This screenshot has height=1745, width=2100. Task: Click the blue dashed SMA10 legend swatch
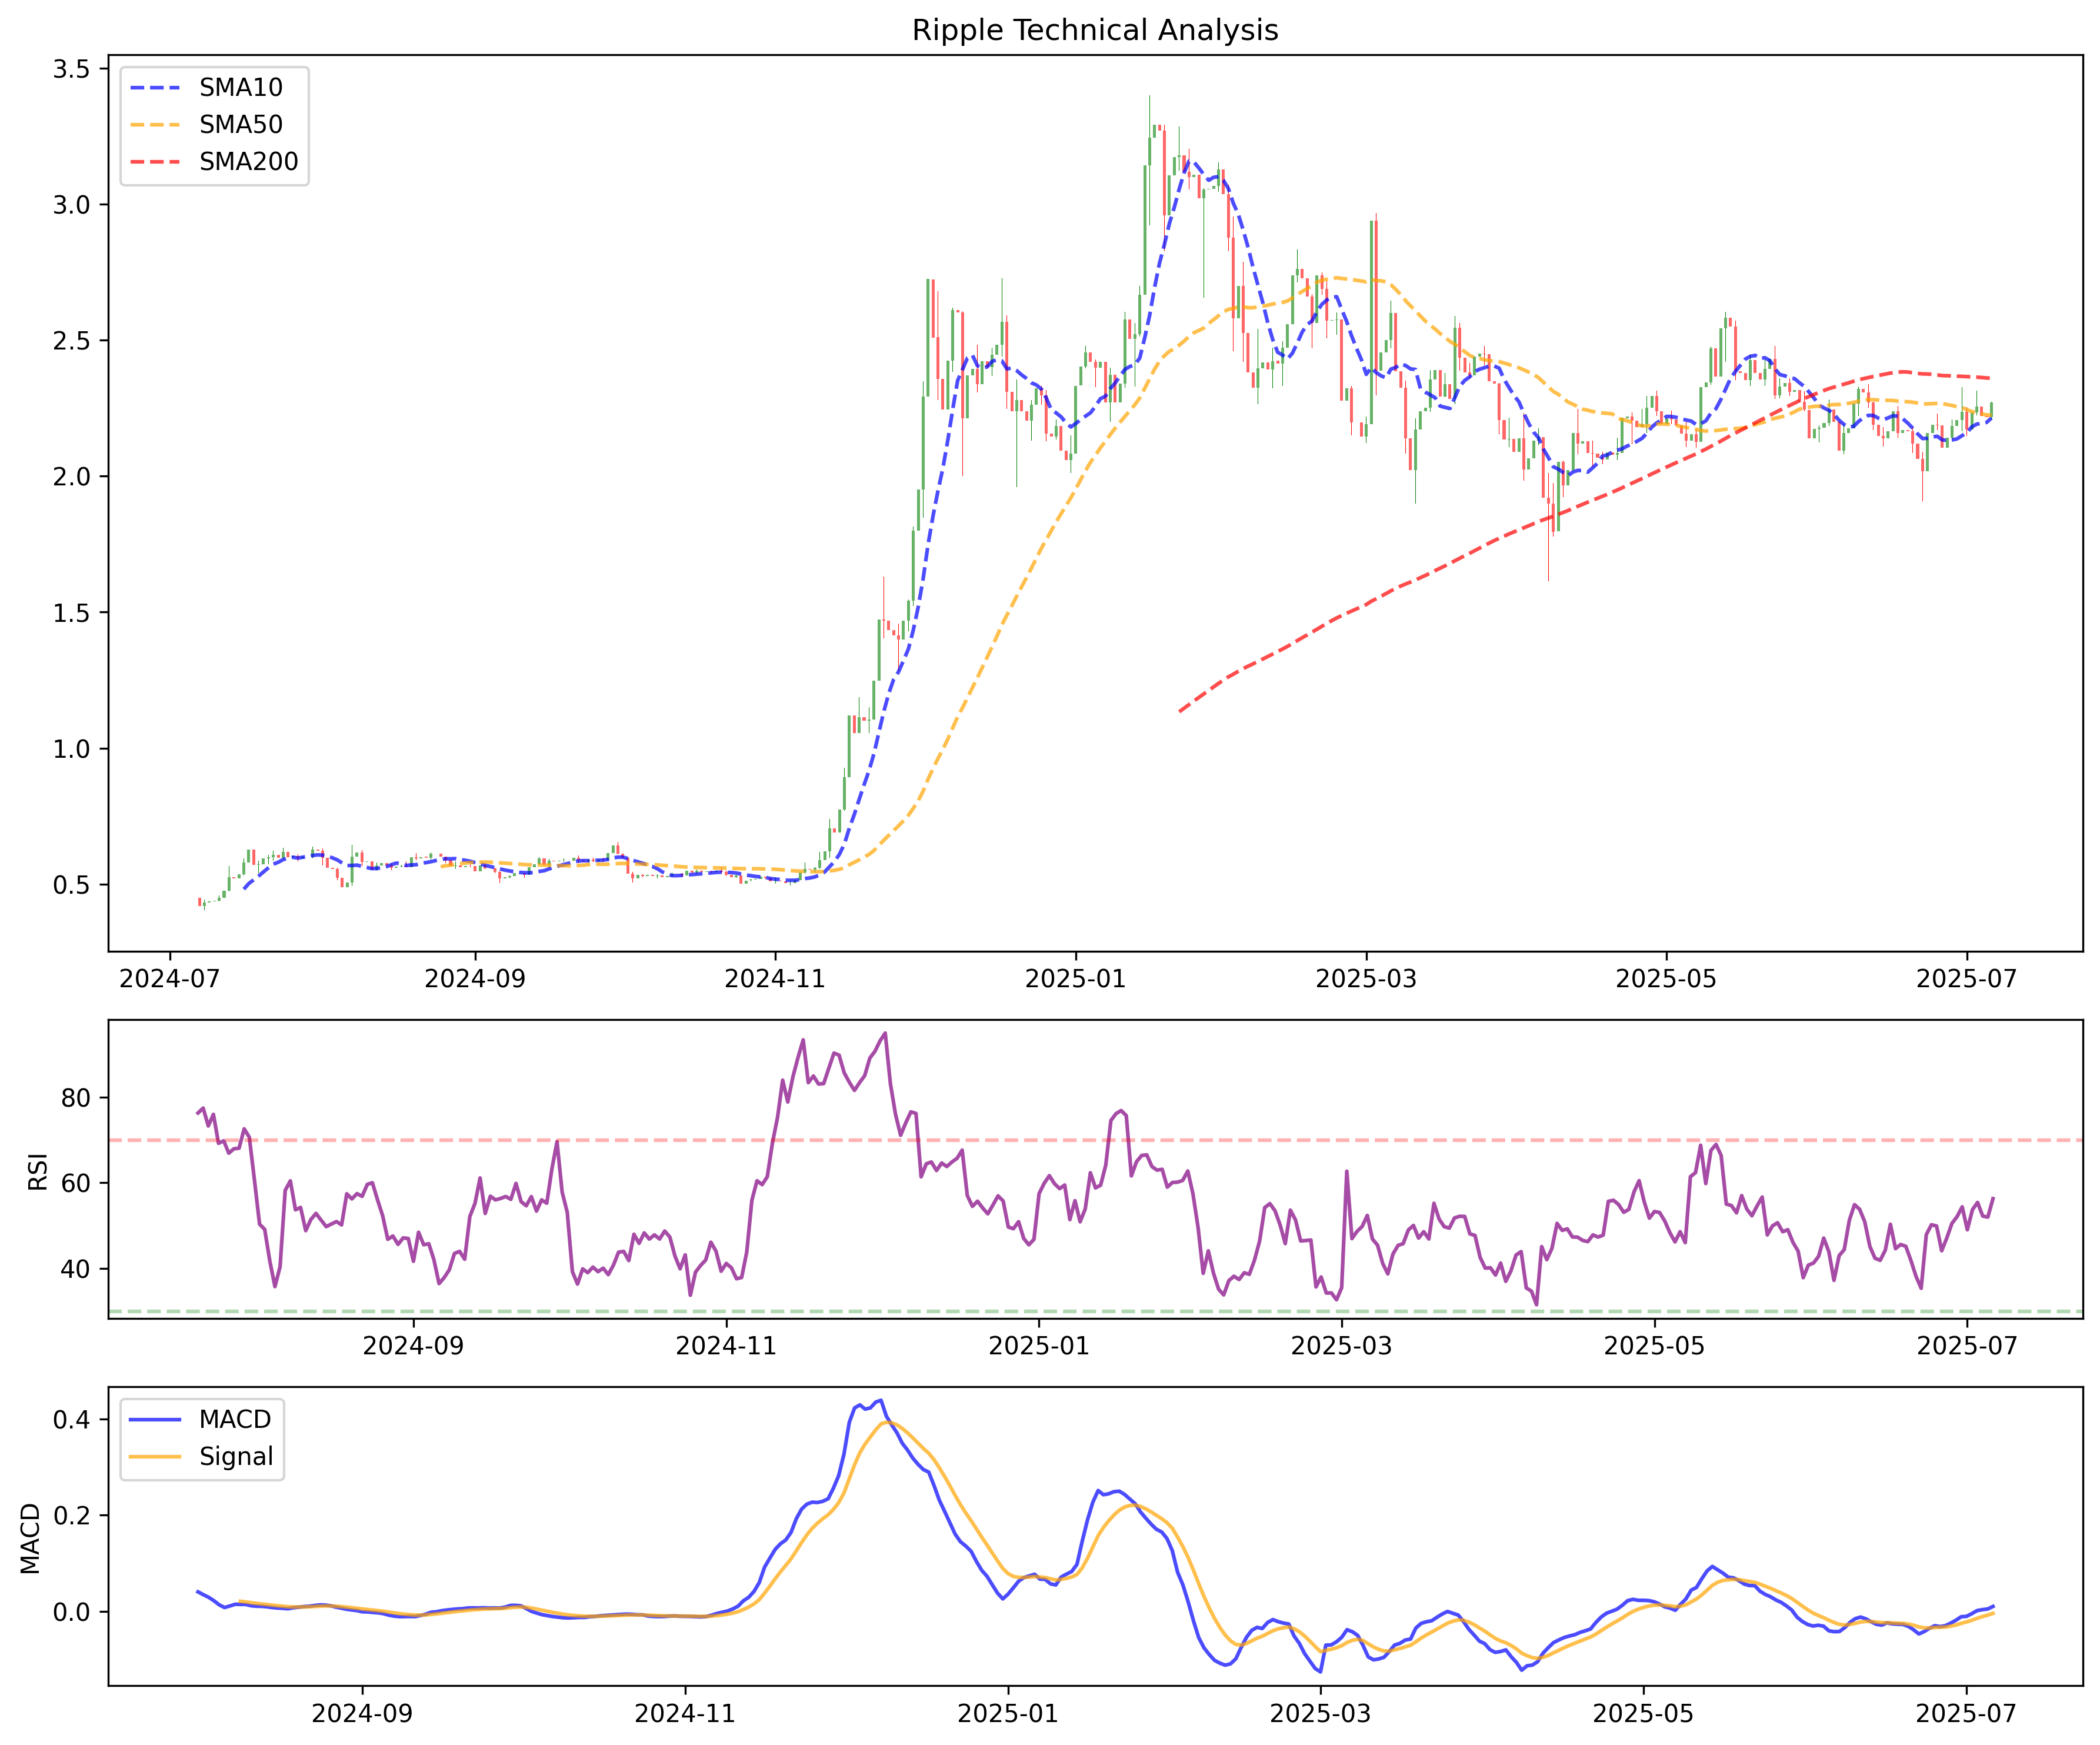click(155, 88)
